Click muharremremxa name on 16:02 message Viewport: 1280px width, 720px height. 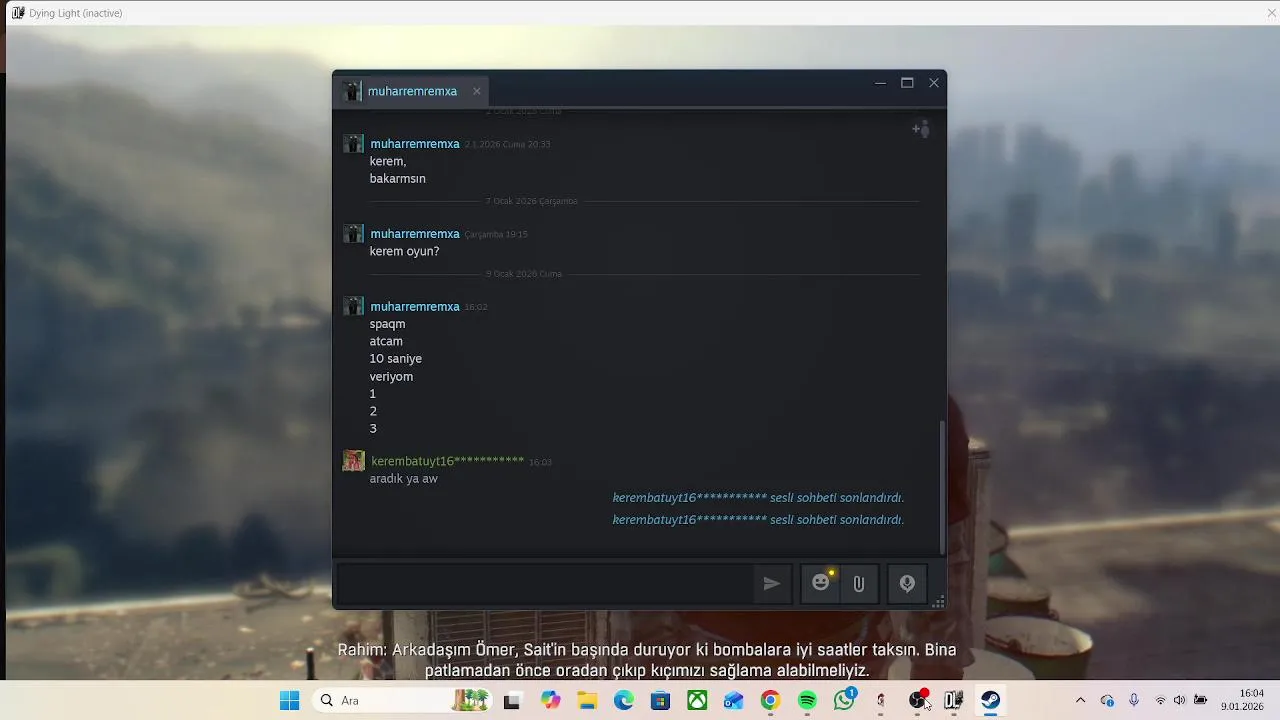(x=415, y=307)
